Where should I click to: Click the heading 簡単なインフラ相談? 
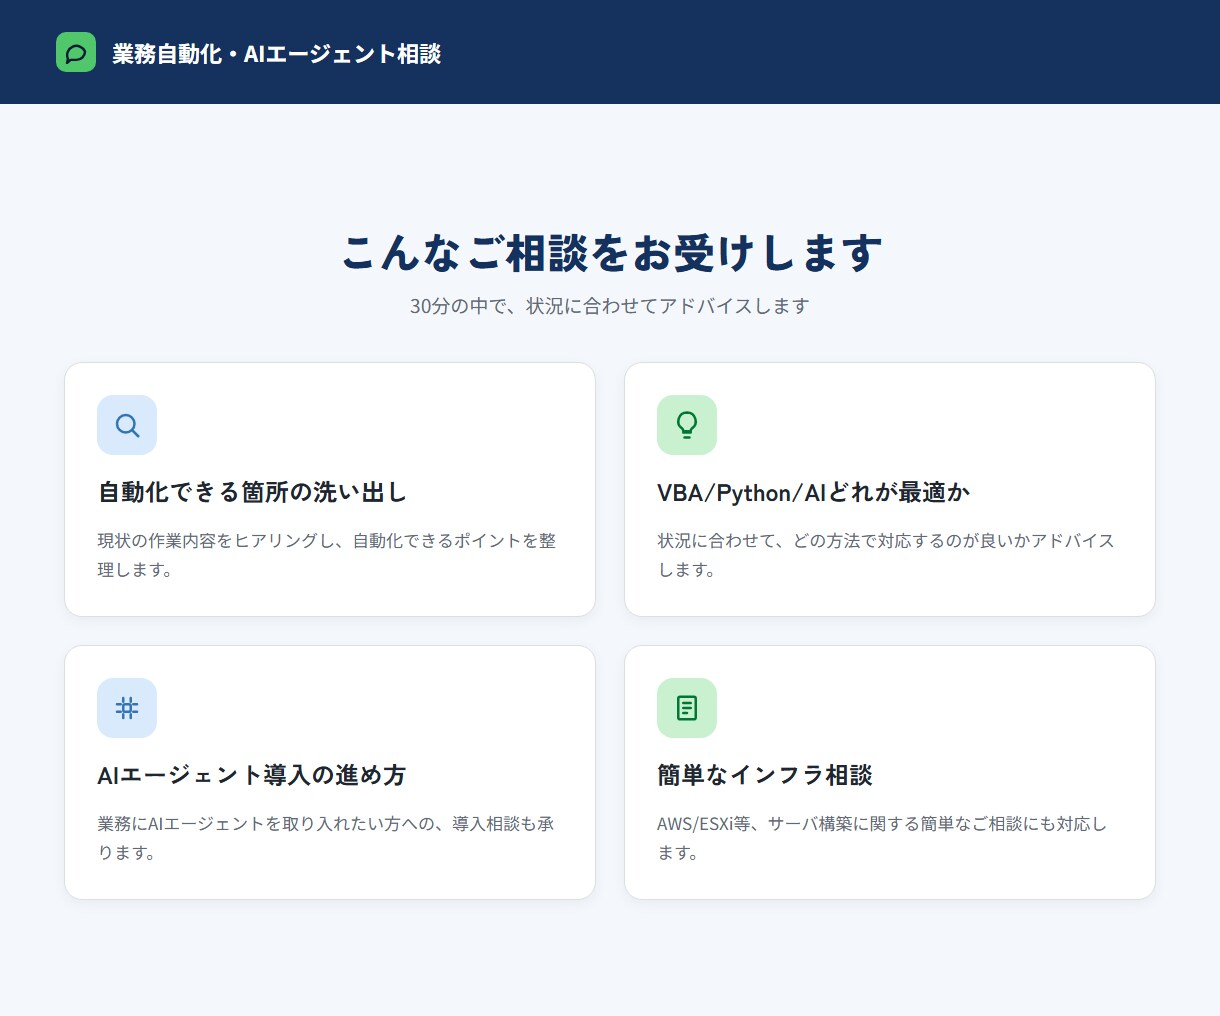tap(765, 775)
